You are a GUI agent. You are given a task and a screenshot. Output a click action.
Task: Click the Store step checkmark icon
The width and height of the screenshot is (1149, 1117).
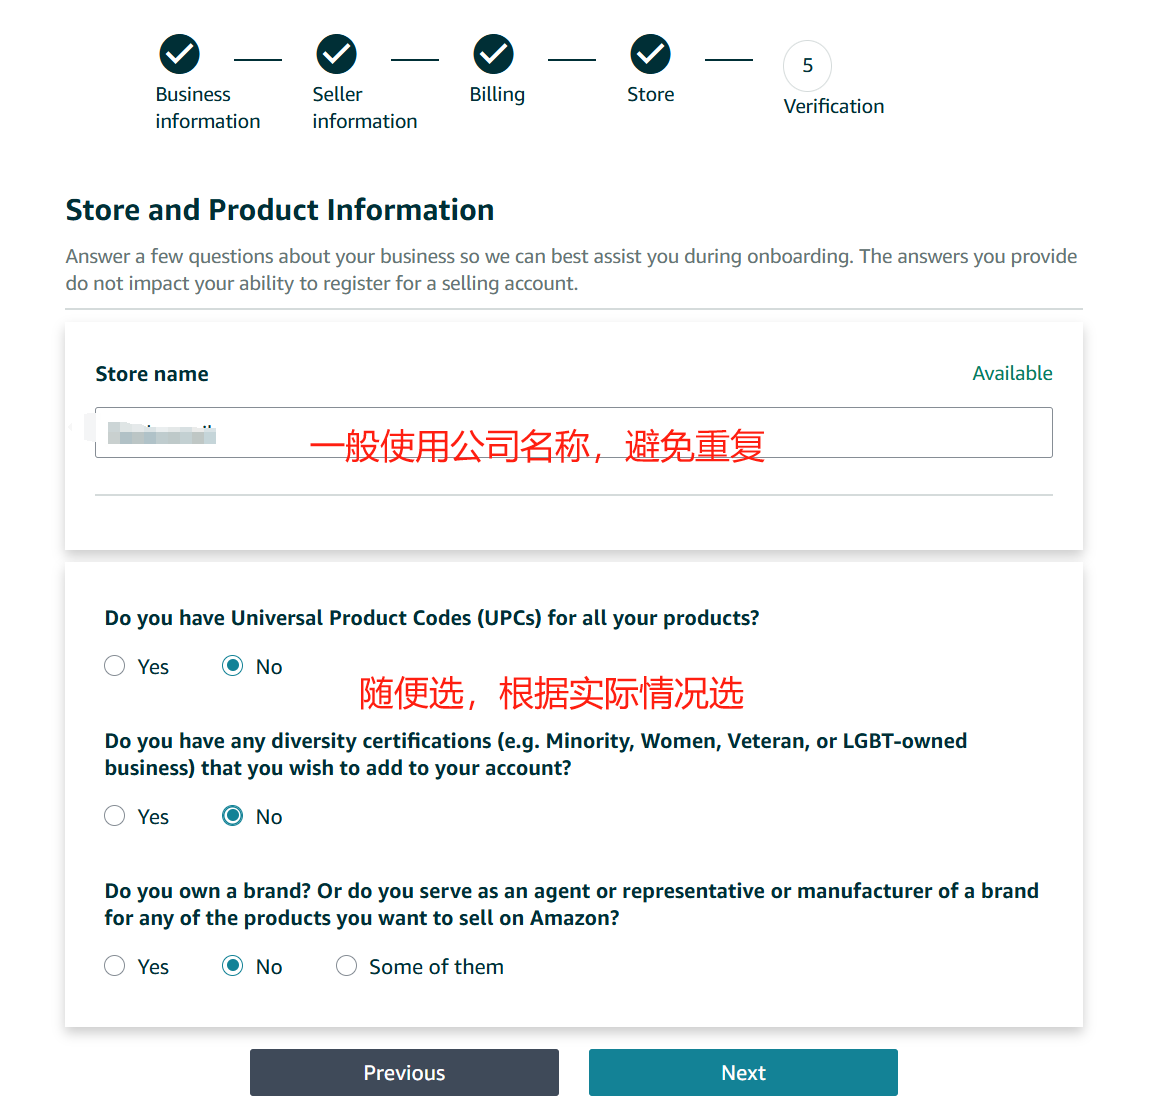point(651,54)
